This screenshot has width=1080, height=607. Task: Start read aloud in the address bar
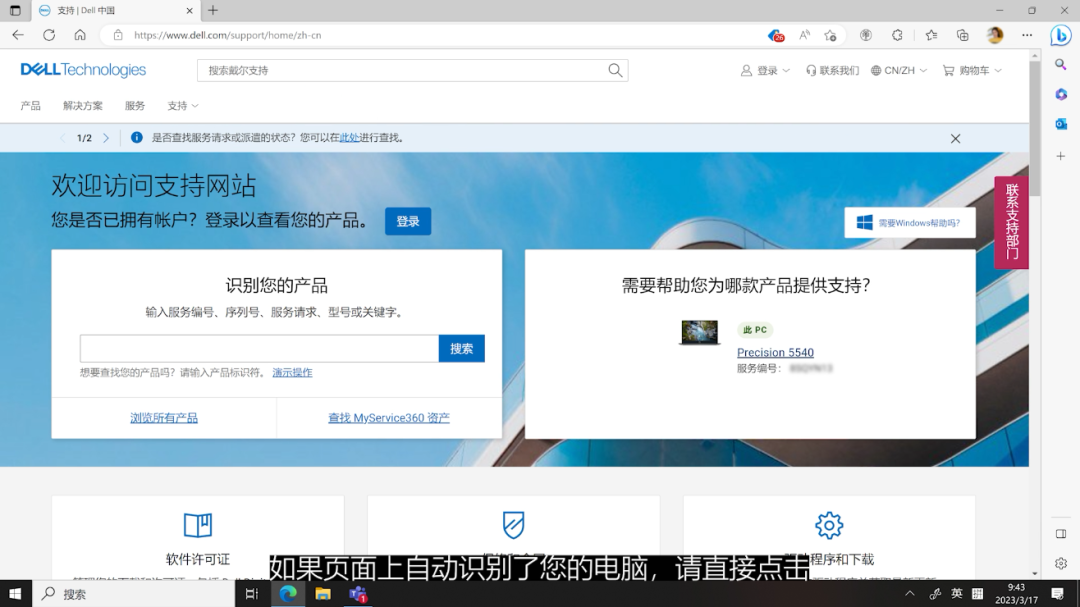point(803,35)
